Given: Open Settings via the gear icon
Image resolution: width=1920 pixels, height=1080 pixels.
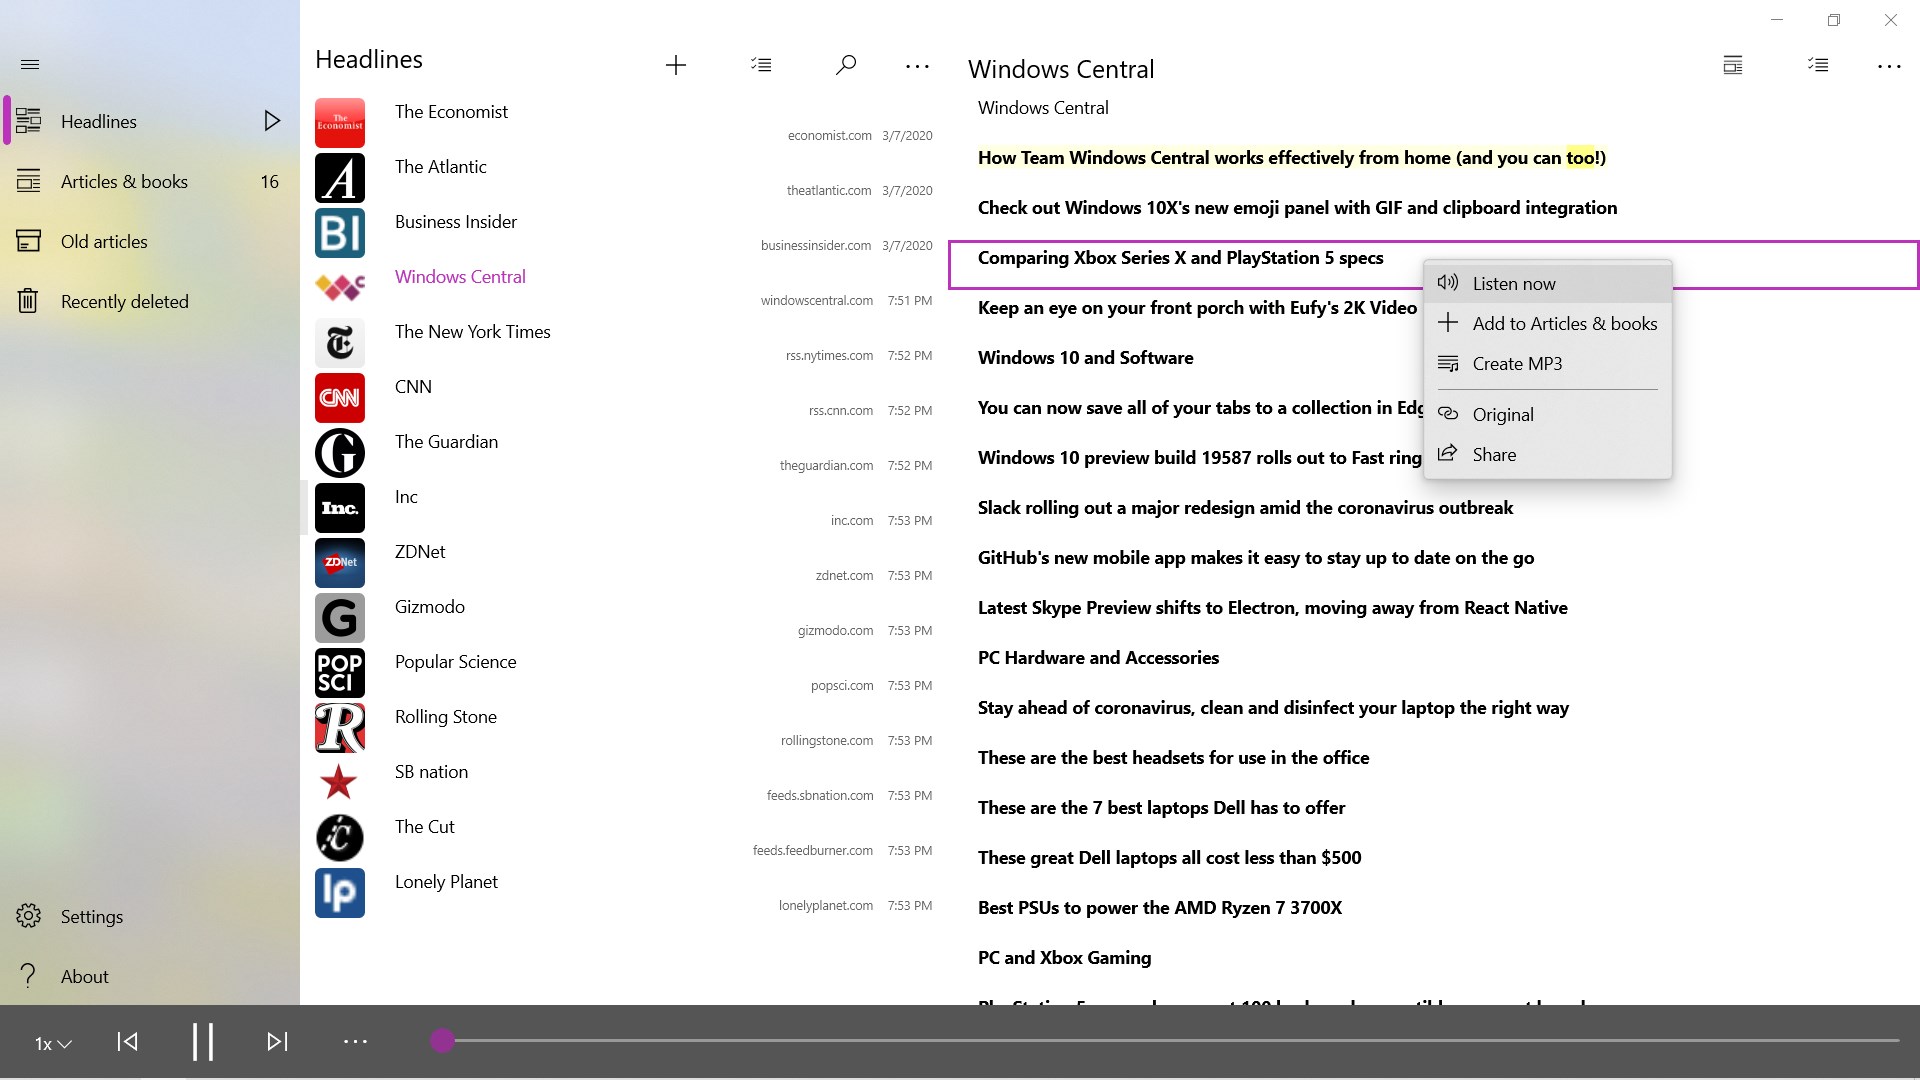Looking at the screenshot, I should [x=91, y=915].
